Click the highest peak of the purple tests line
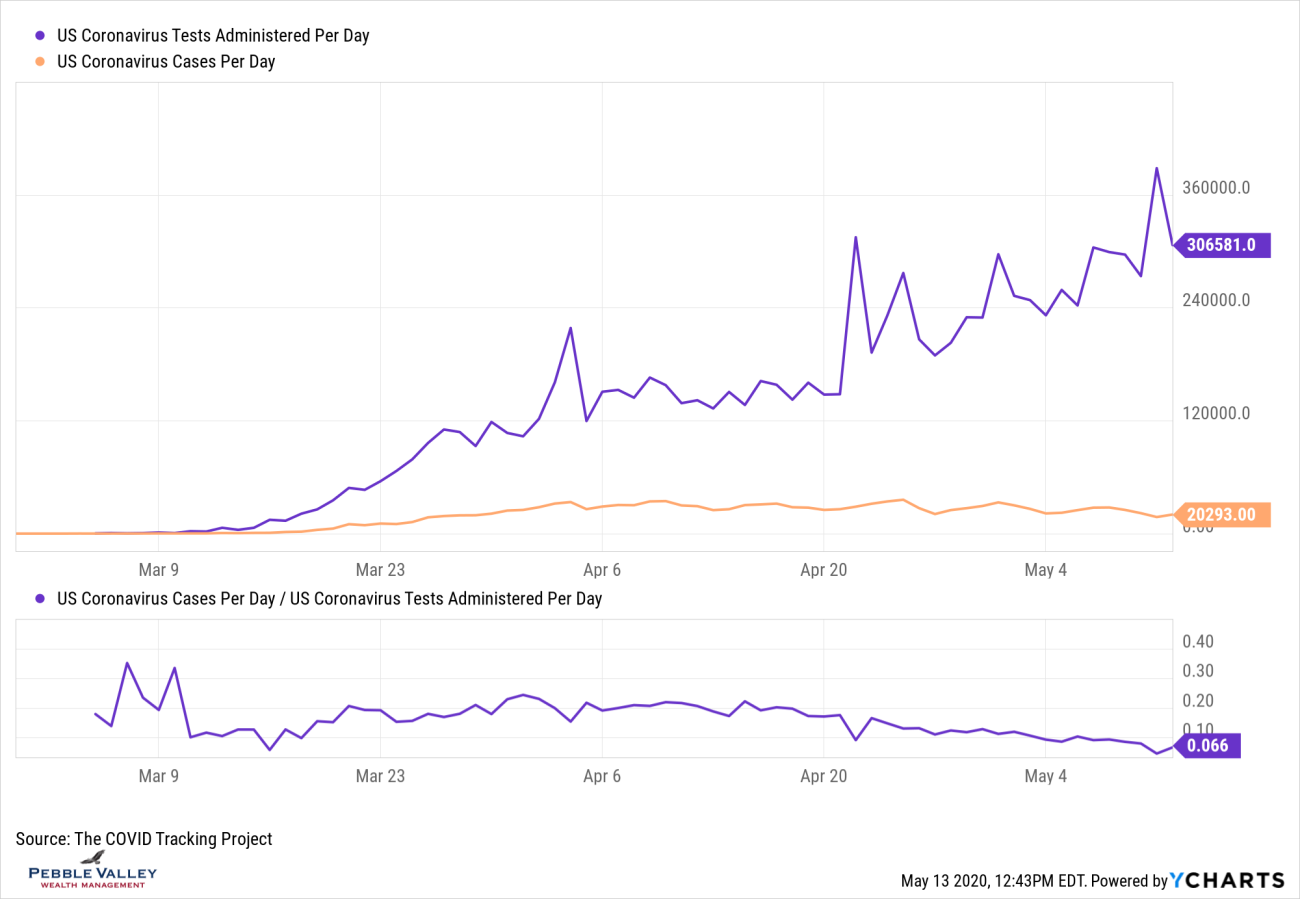The width and height of the screenshot is (1300, 899). (x=1157, y=168)
